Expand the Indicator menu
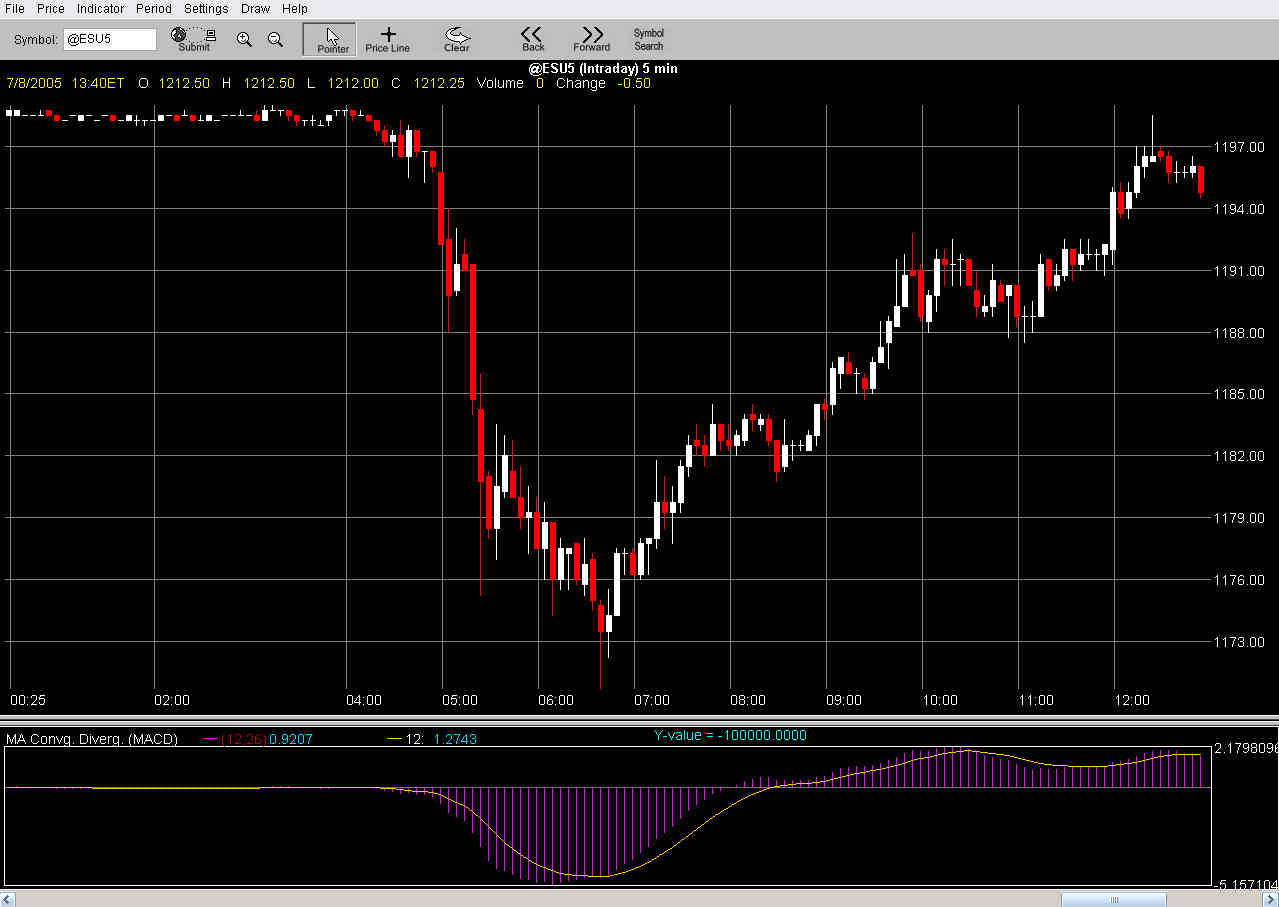The height and width of the screenshot is (907, 1279). [100, 9]
